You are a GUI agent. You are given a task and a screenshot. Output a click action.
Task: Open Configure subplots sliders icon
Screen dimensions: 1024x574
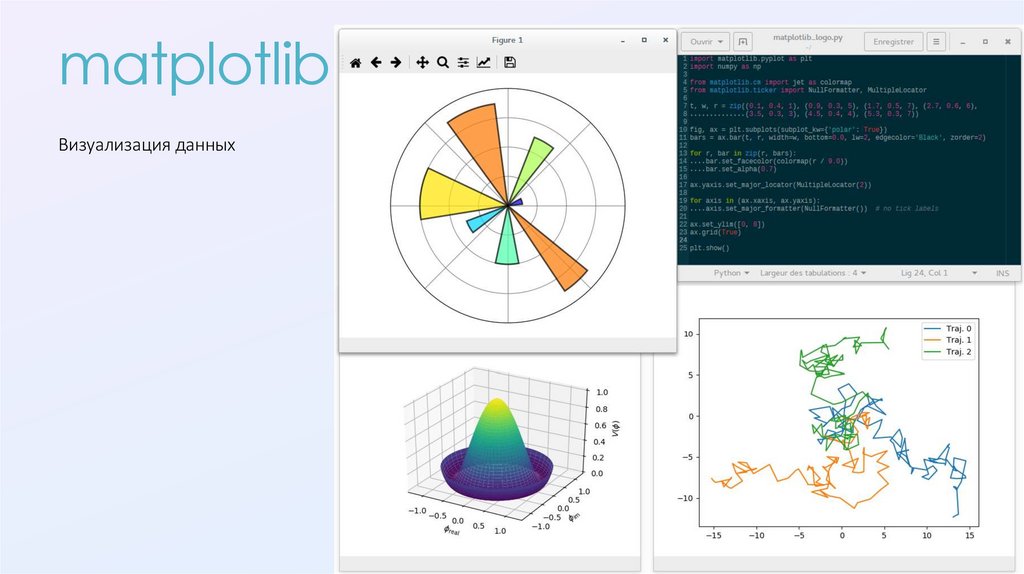(x=463, y=63)
